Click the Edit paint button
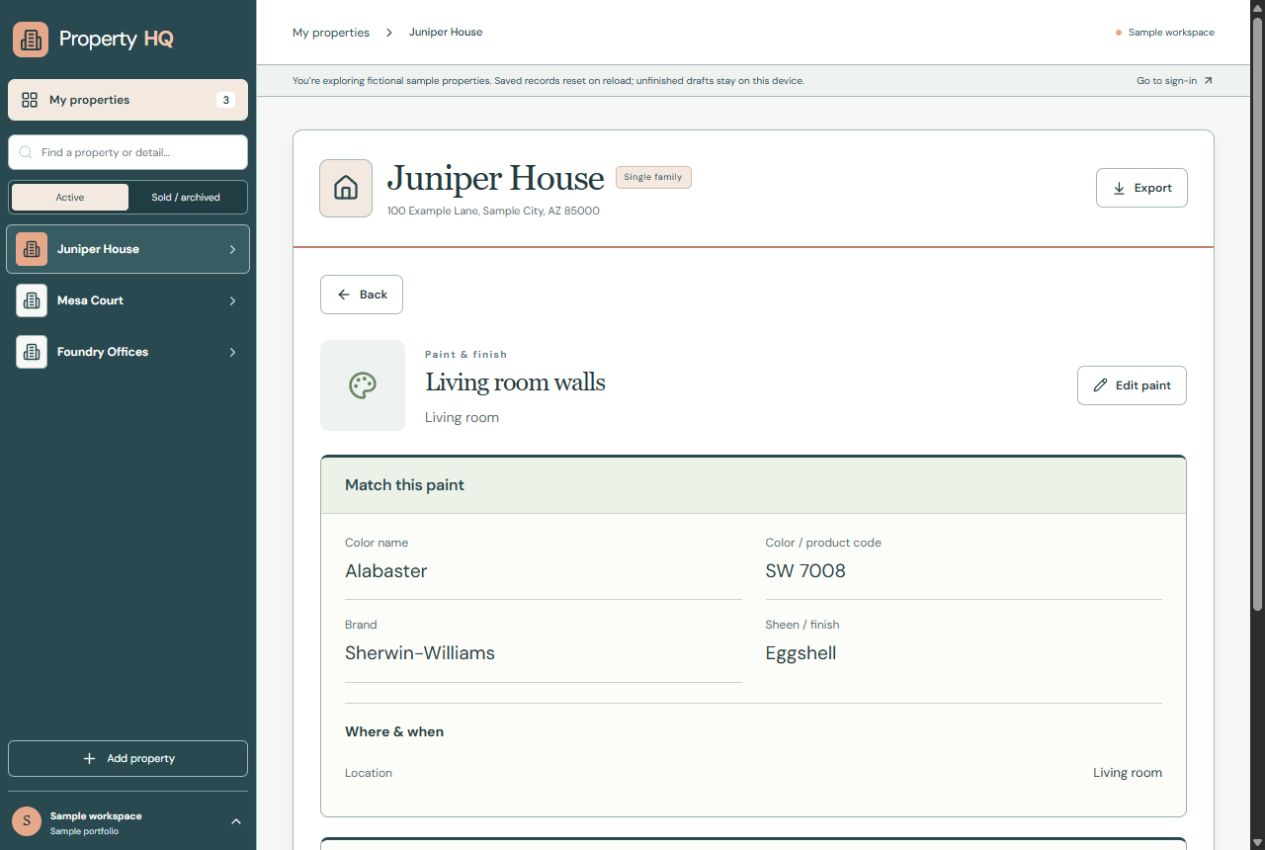 pos(1132,385)
